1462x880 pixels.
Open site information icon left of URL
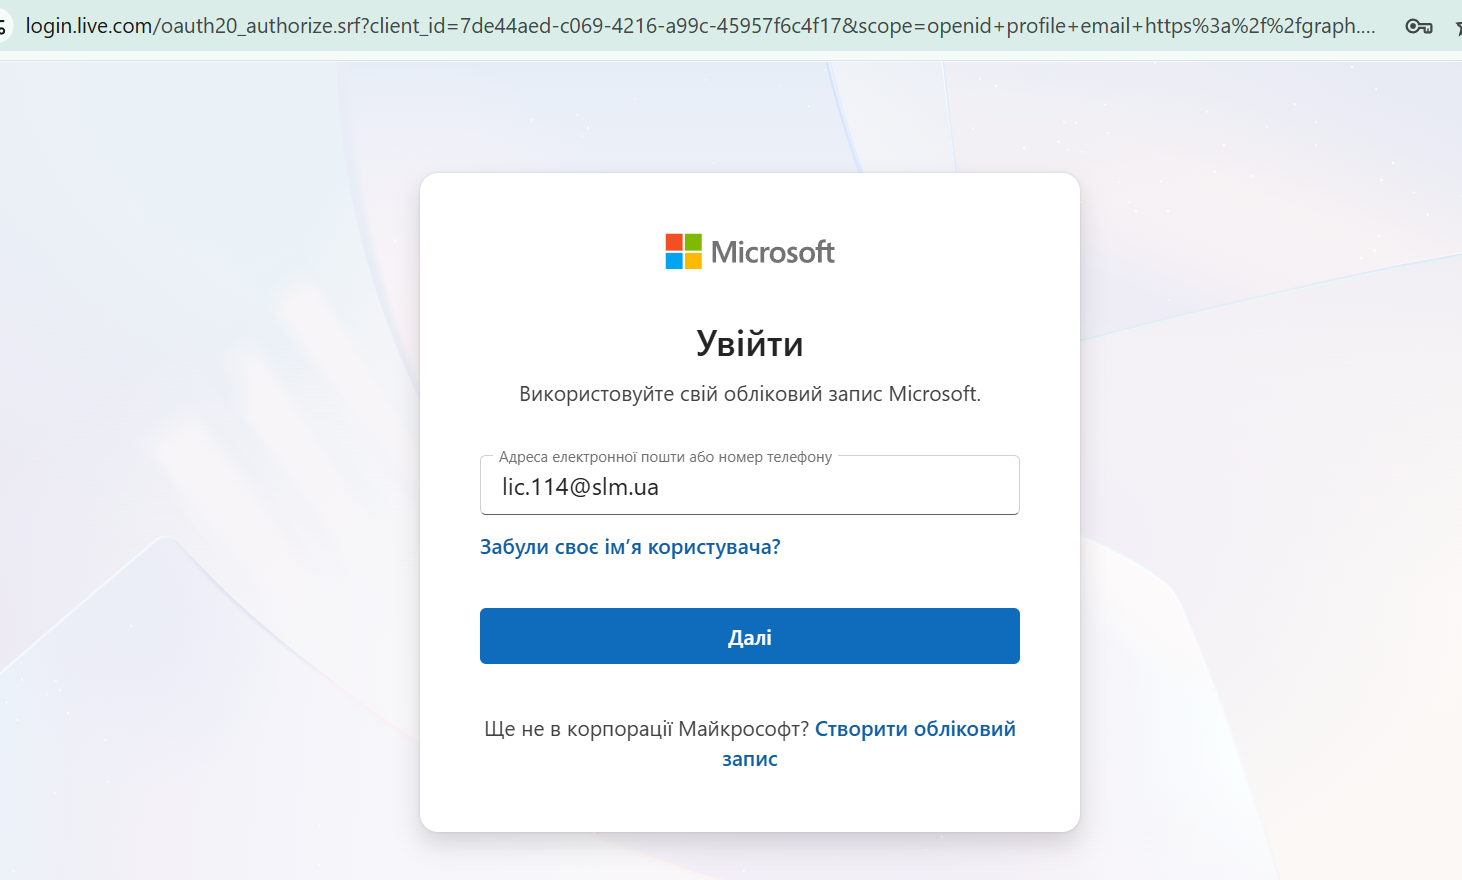tap(3, 26)
